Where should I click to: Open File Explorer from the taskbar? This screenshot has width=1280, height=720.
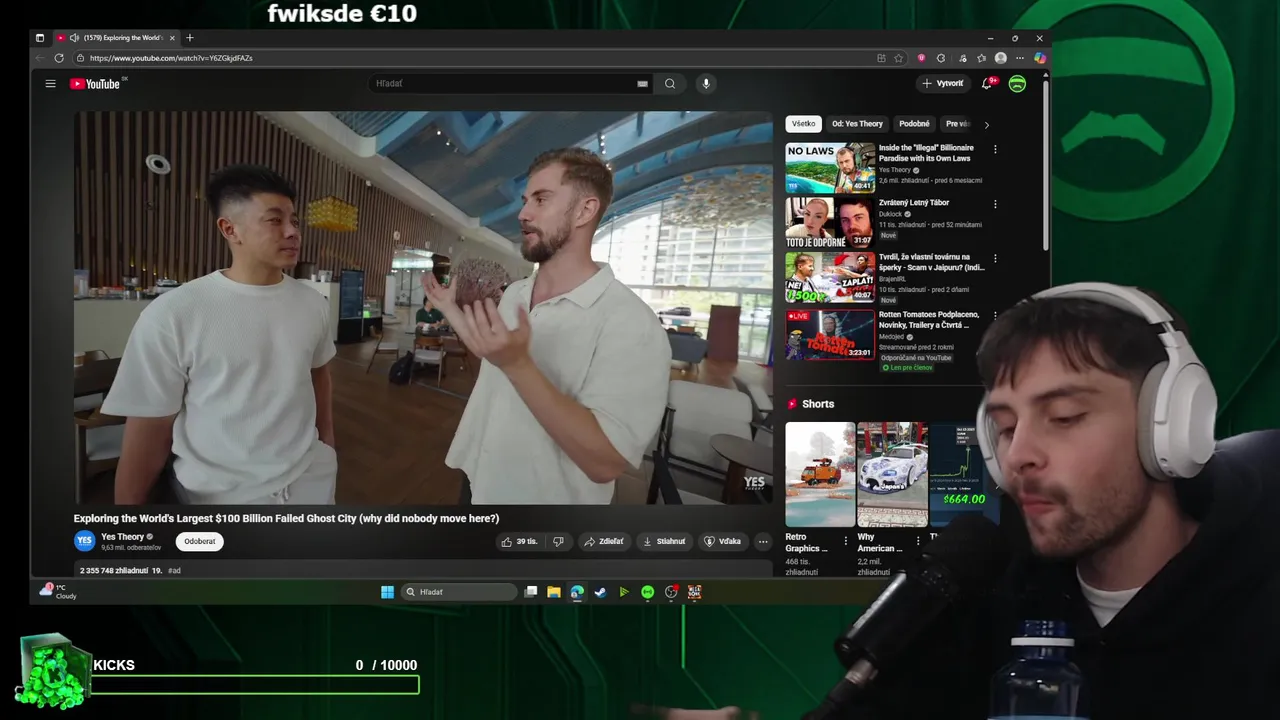click(553, 592)
